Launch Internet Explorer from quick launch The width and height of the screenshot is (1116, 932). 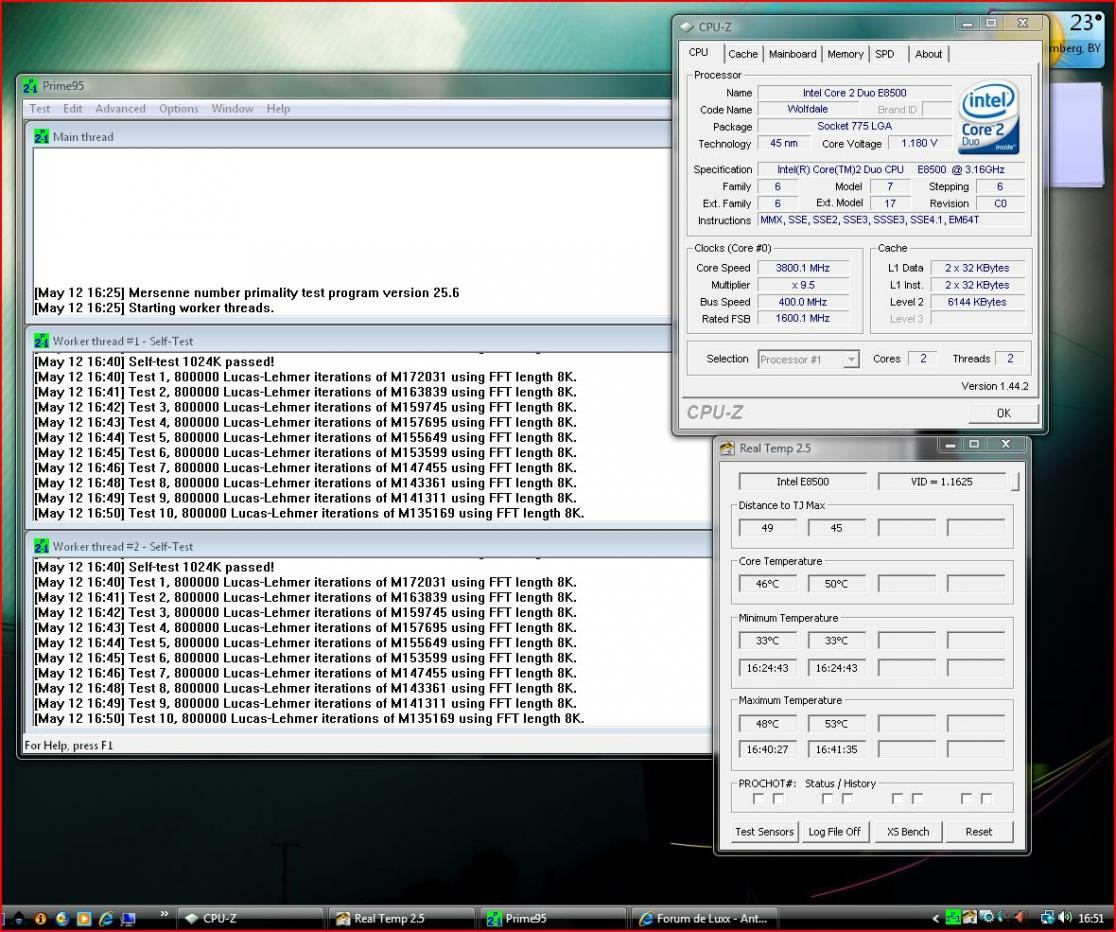(105, 918)
